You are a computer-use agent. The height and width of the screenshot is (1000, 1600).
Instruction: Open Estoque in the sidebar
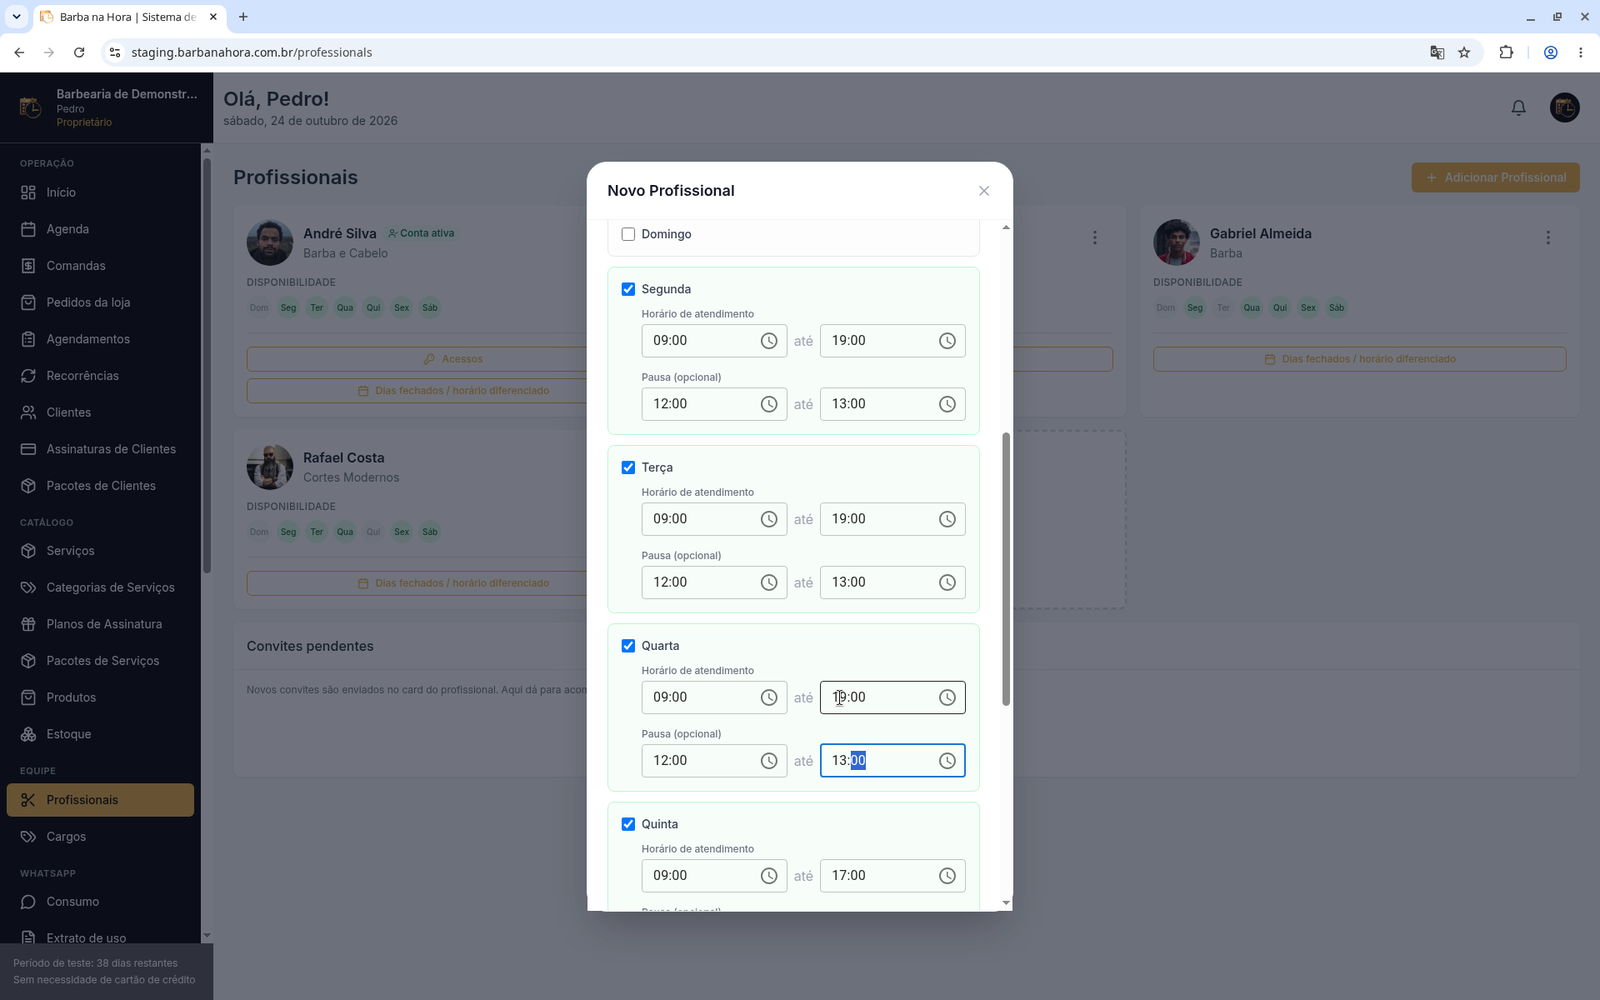100,734
